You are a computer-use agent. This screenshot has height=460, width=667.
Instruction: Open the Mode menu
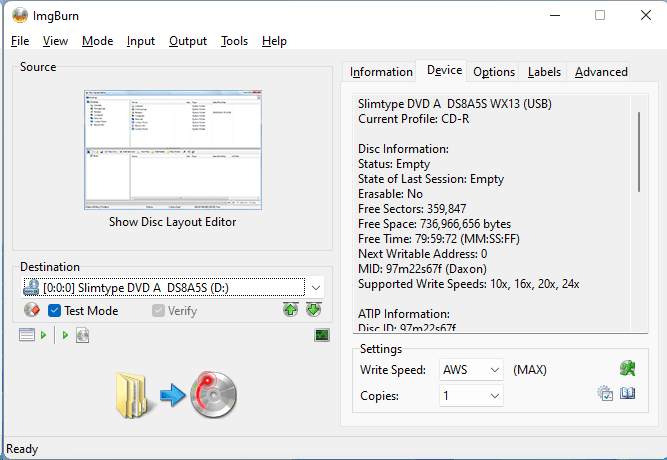[x=97, y=41]
